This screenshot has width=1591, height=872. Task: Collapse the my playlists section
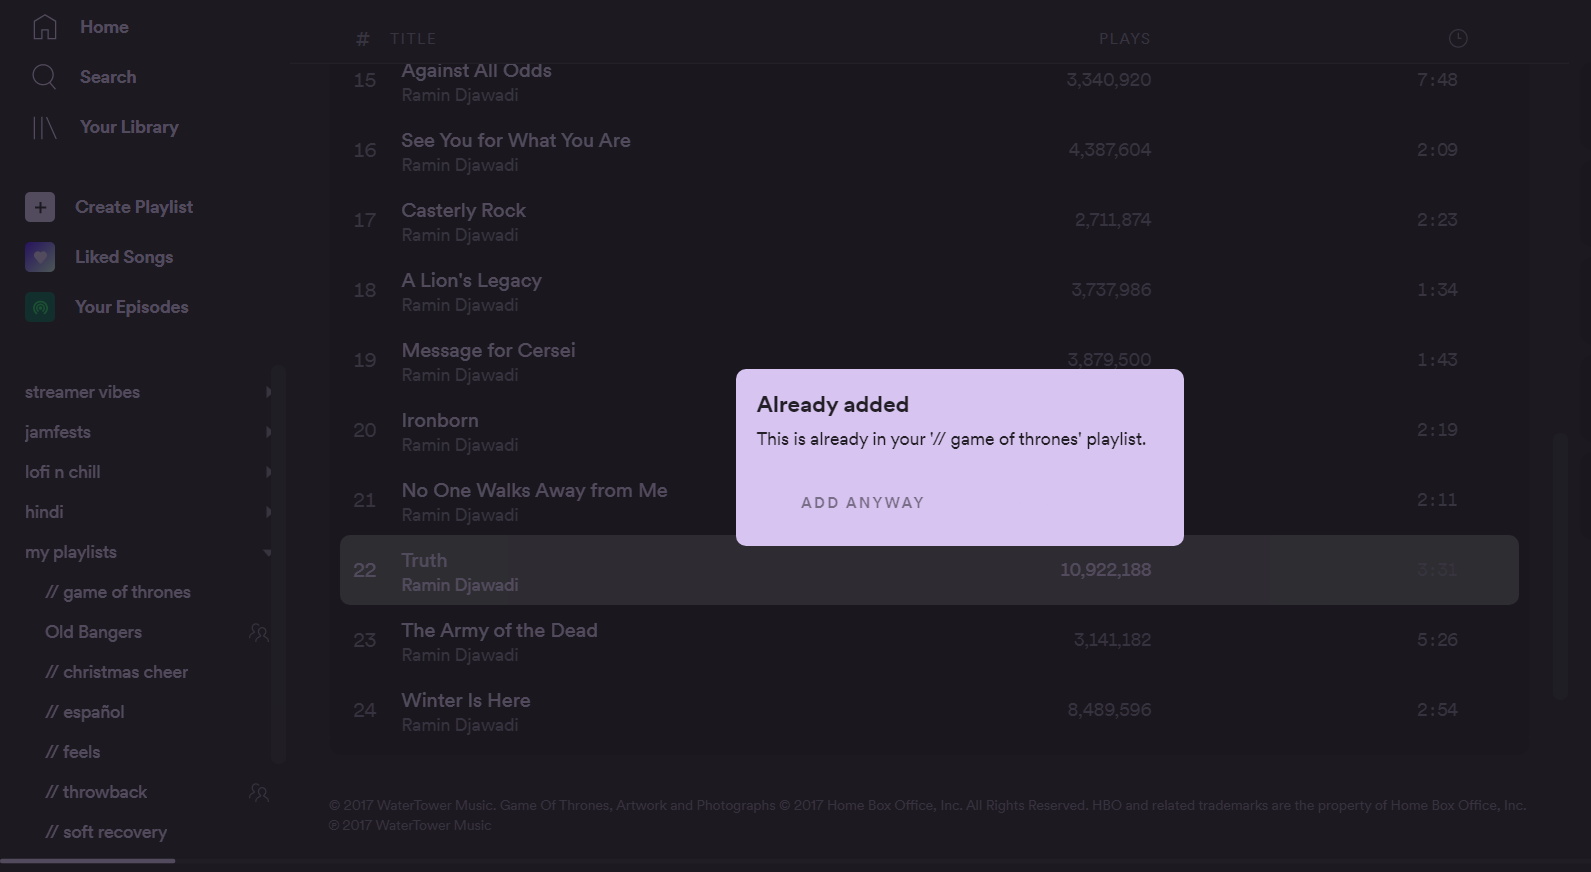[267, 552]
